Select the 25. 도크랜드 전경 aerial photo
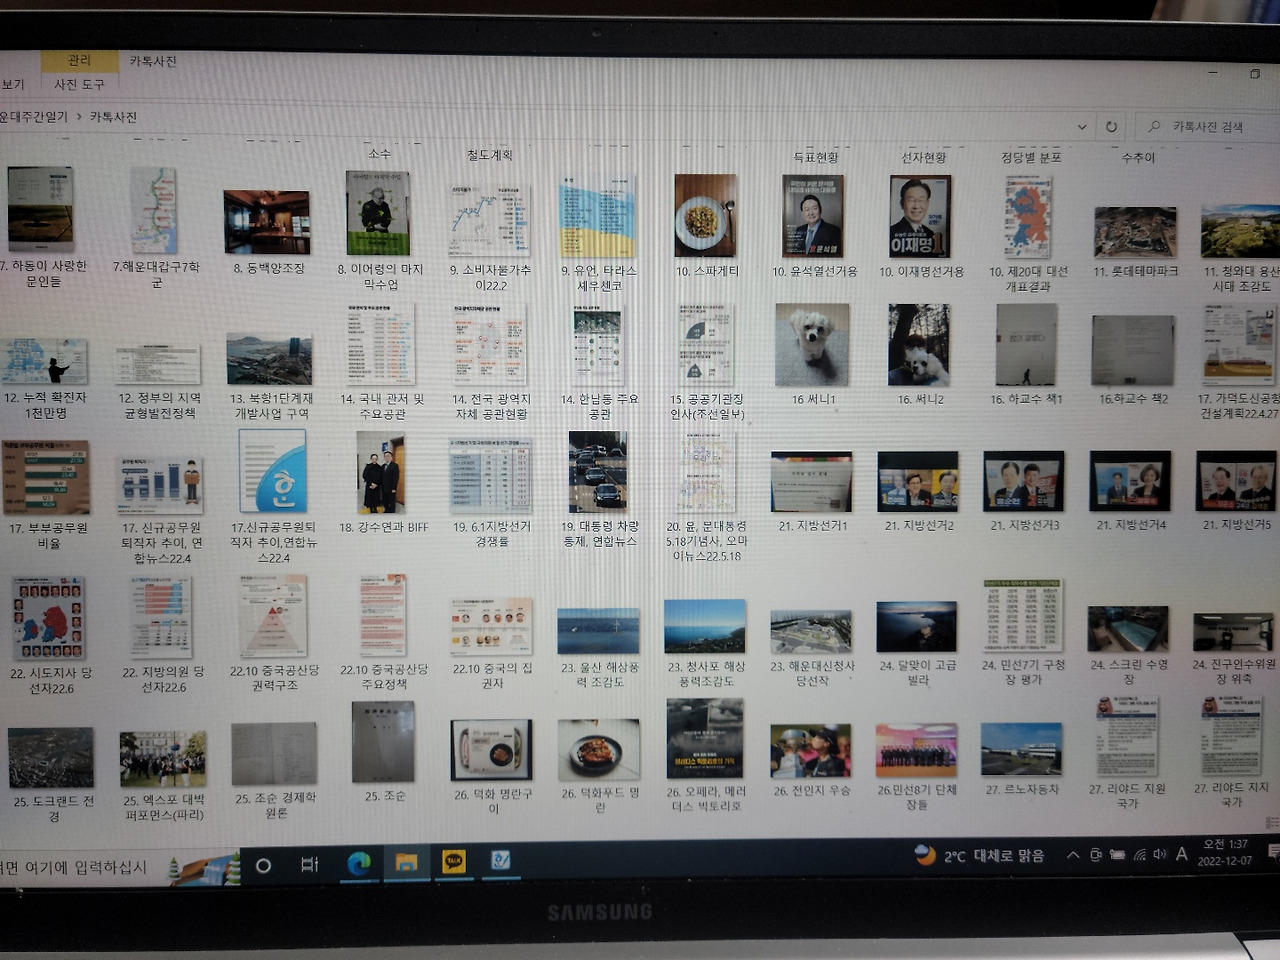 pyautogui.click(x=50, y=758)
